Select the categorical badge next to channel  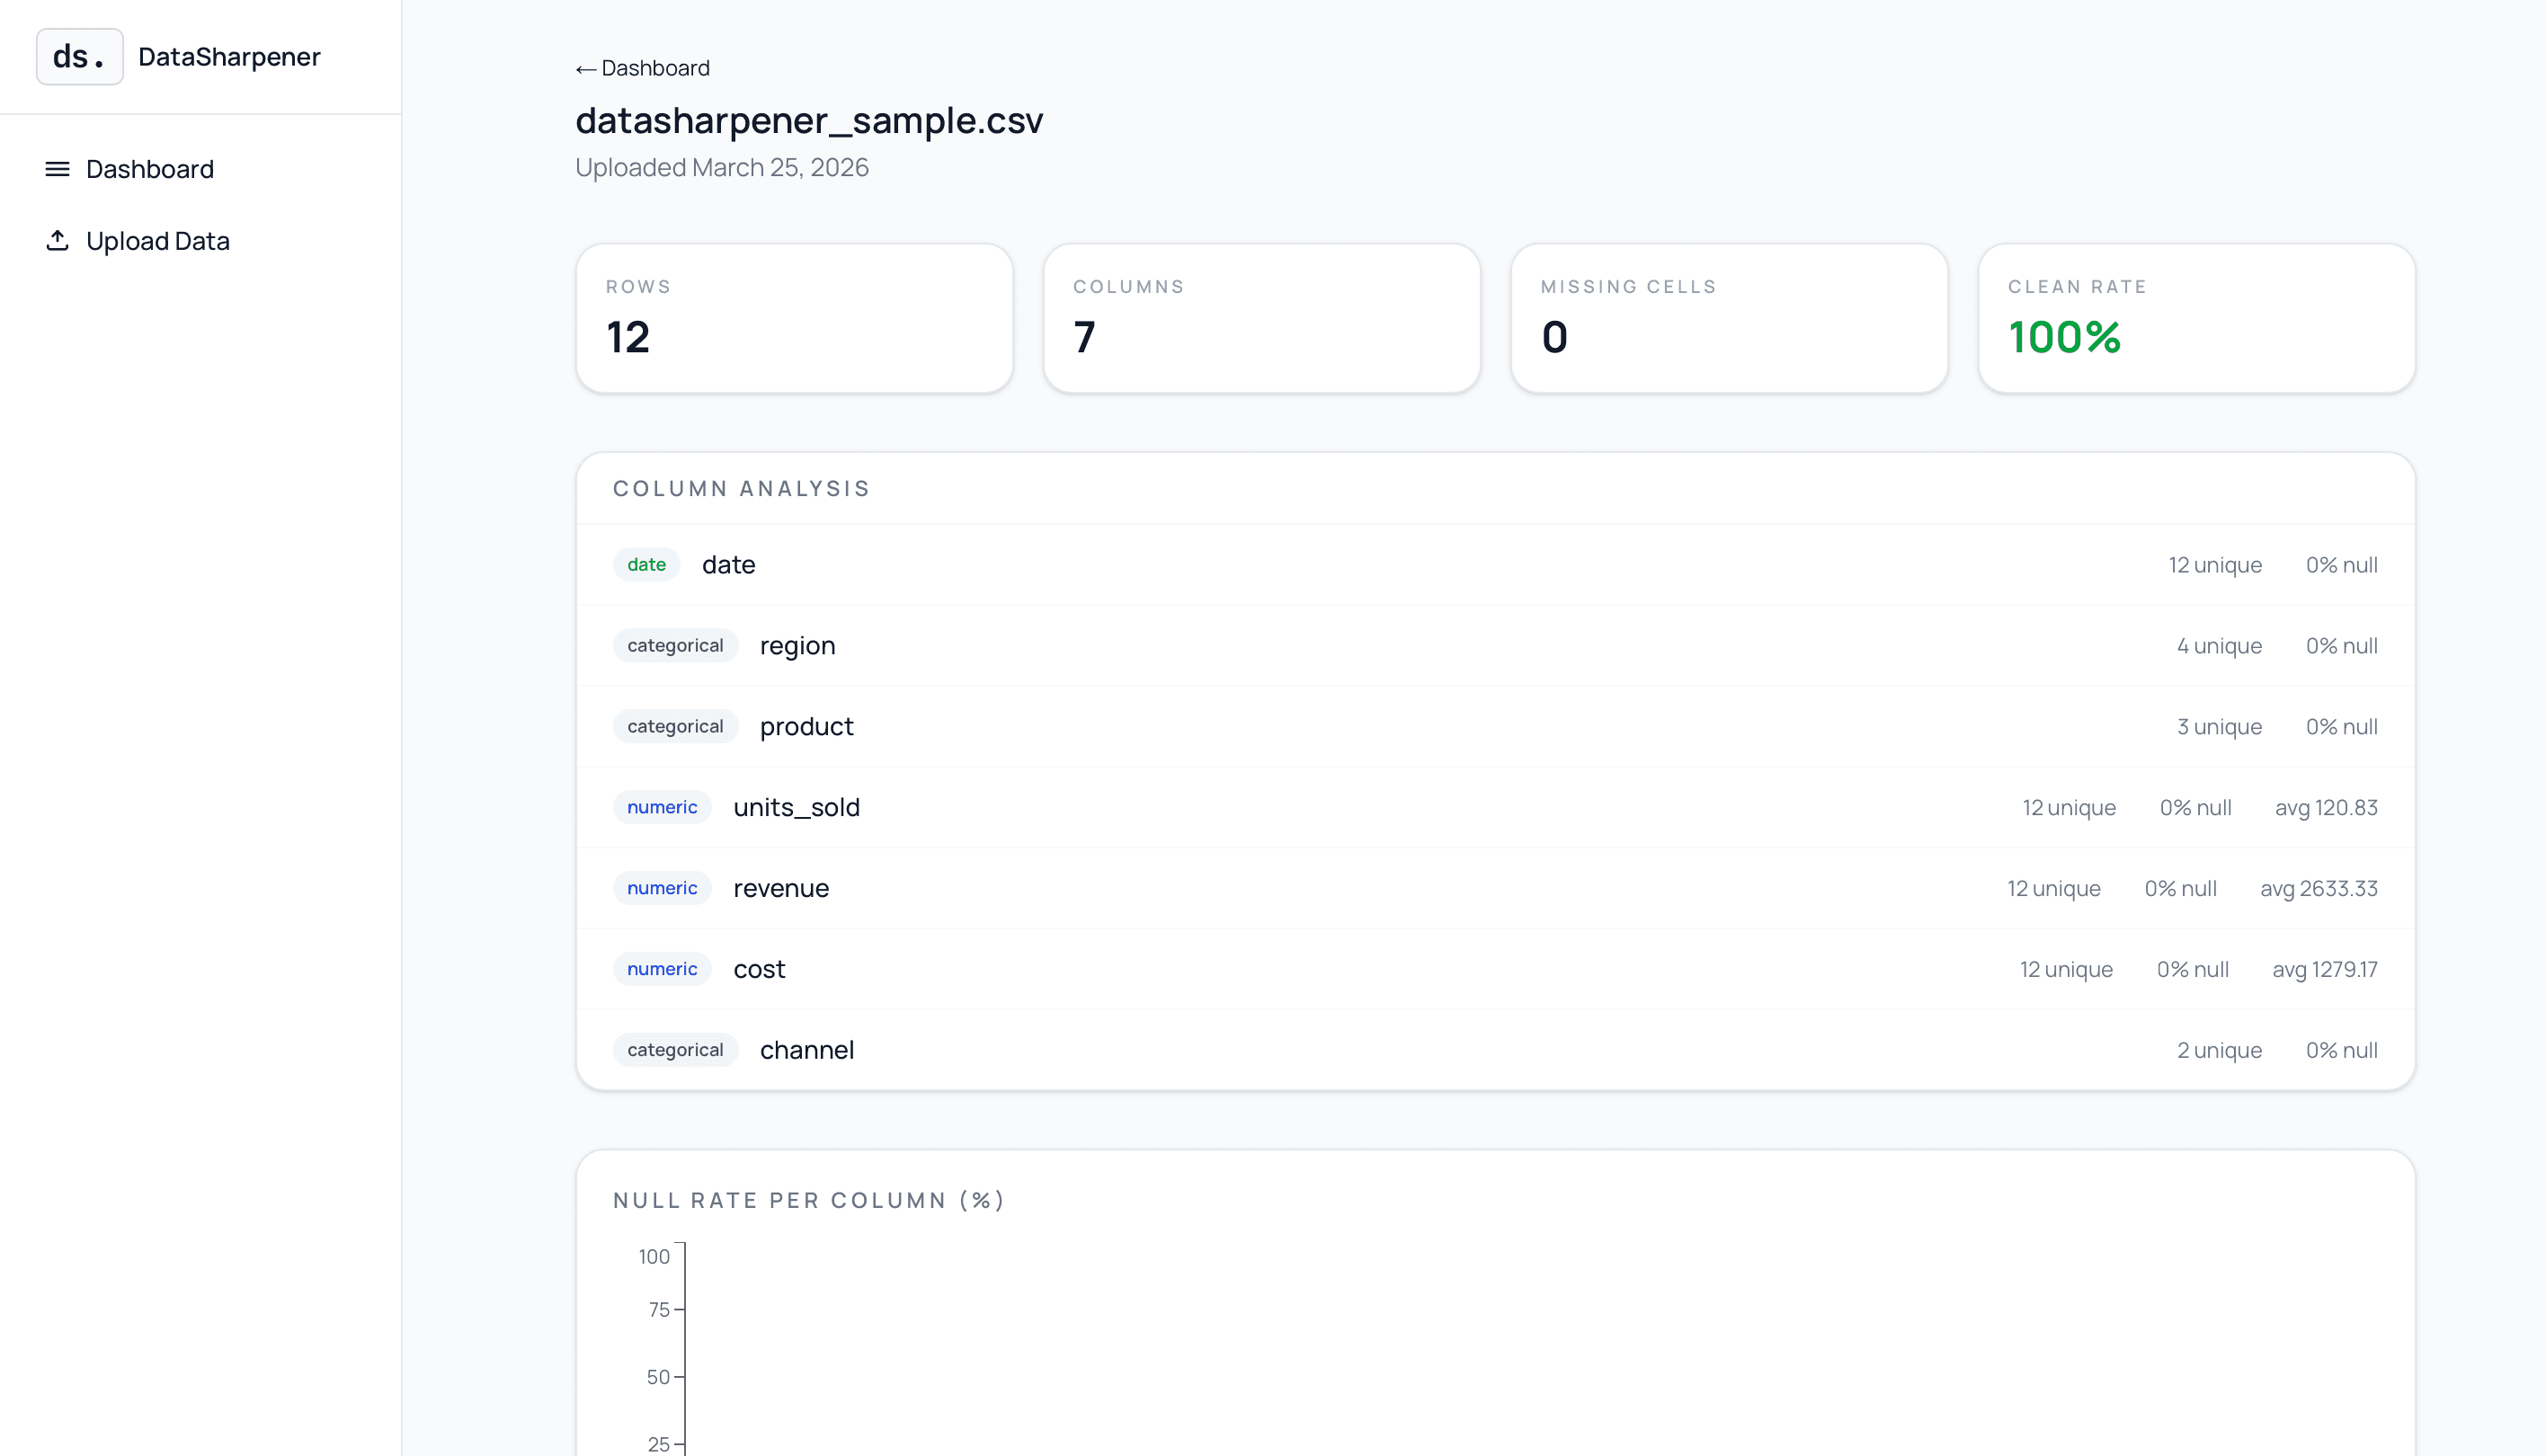tap(675, 1049)
